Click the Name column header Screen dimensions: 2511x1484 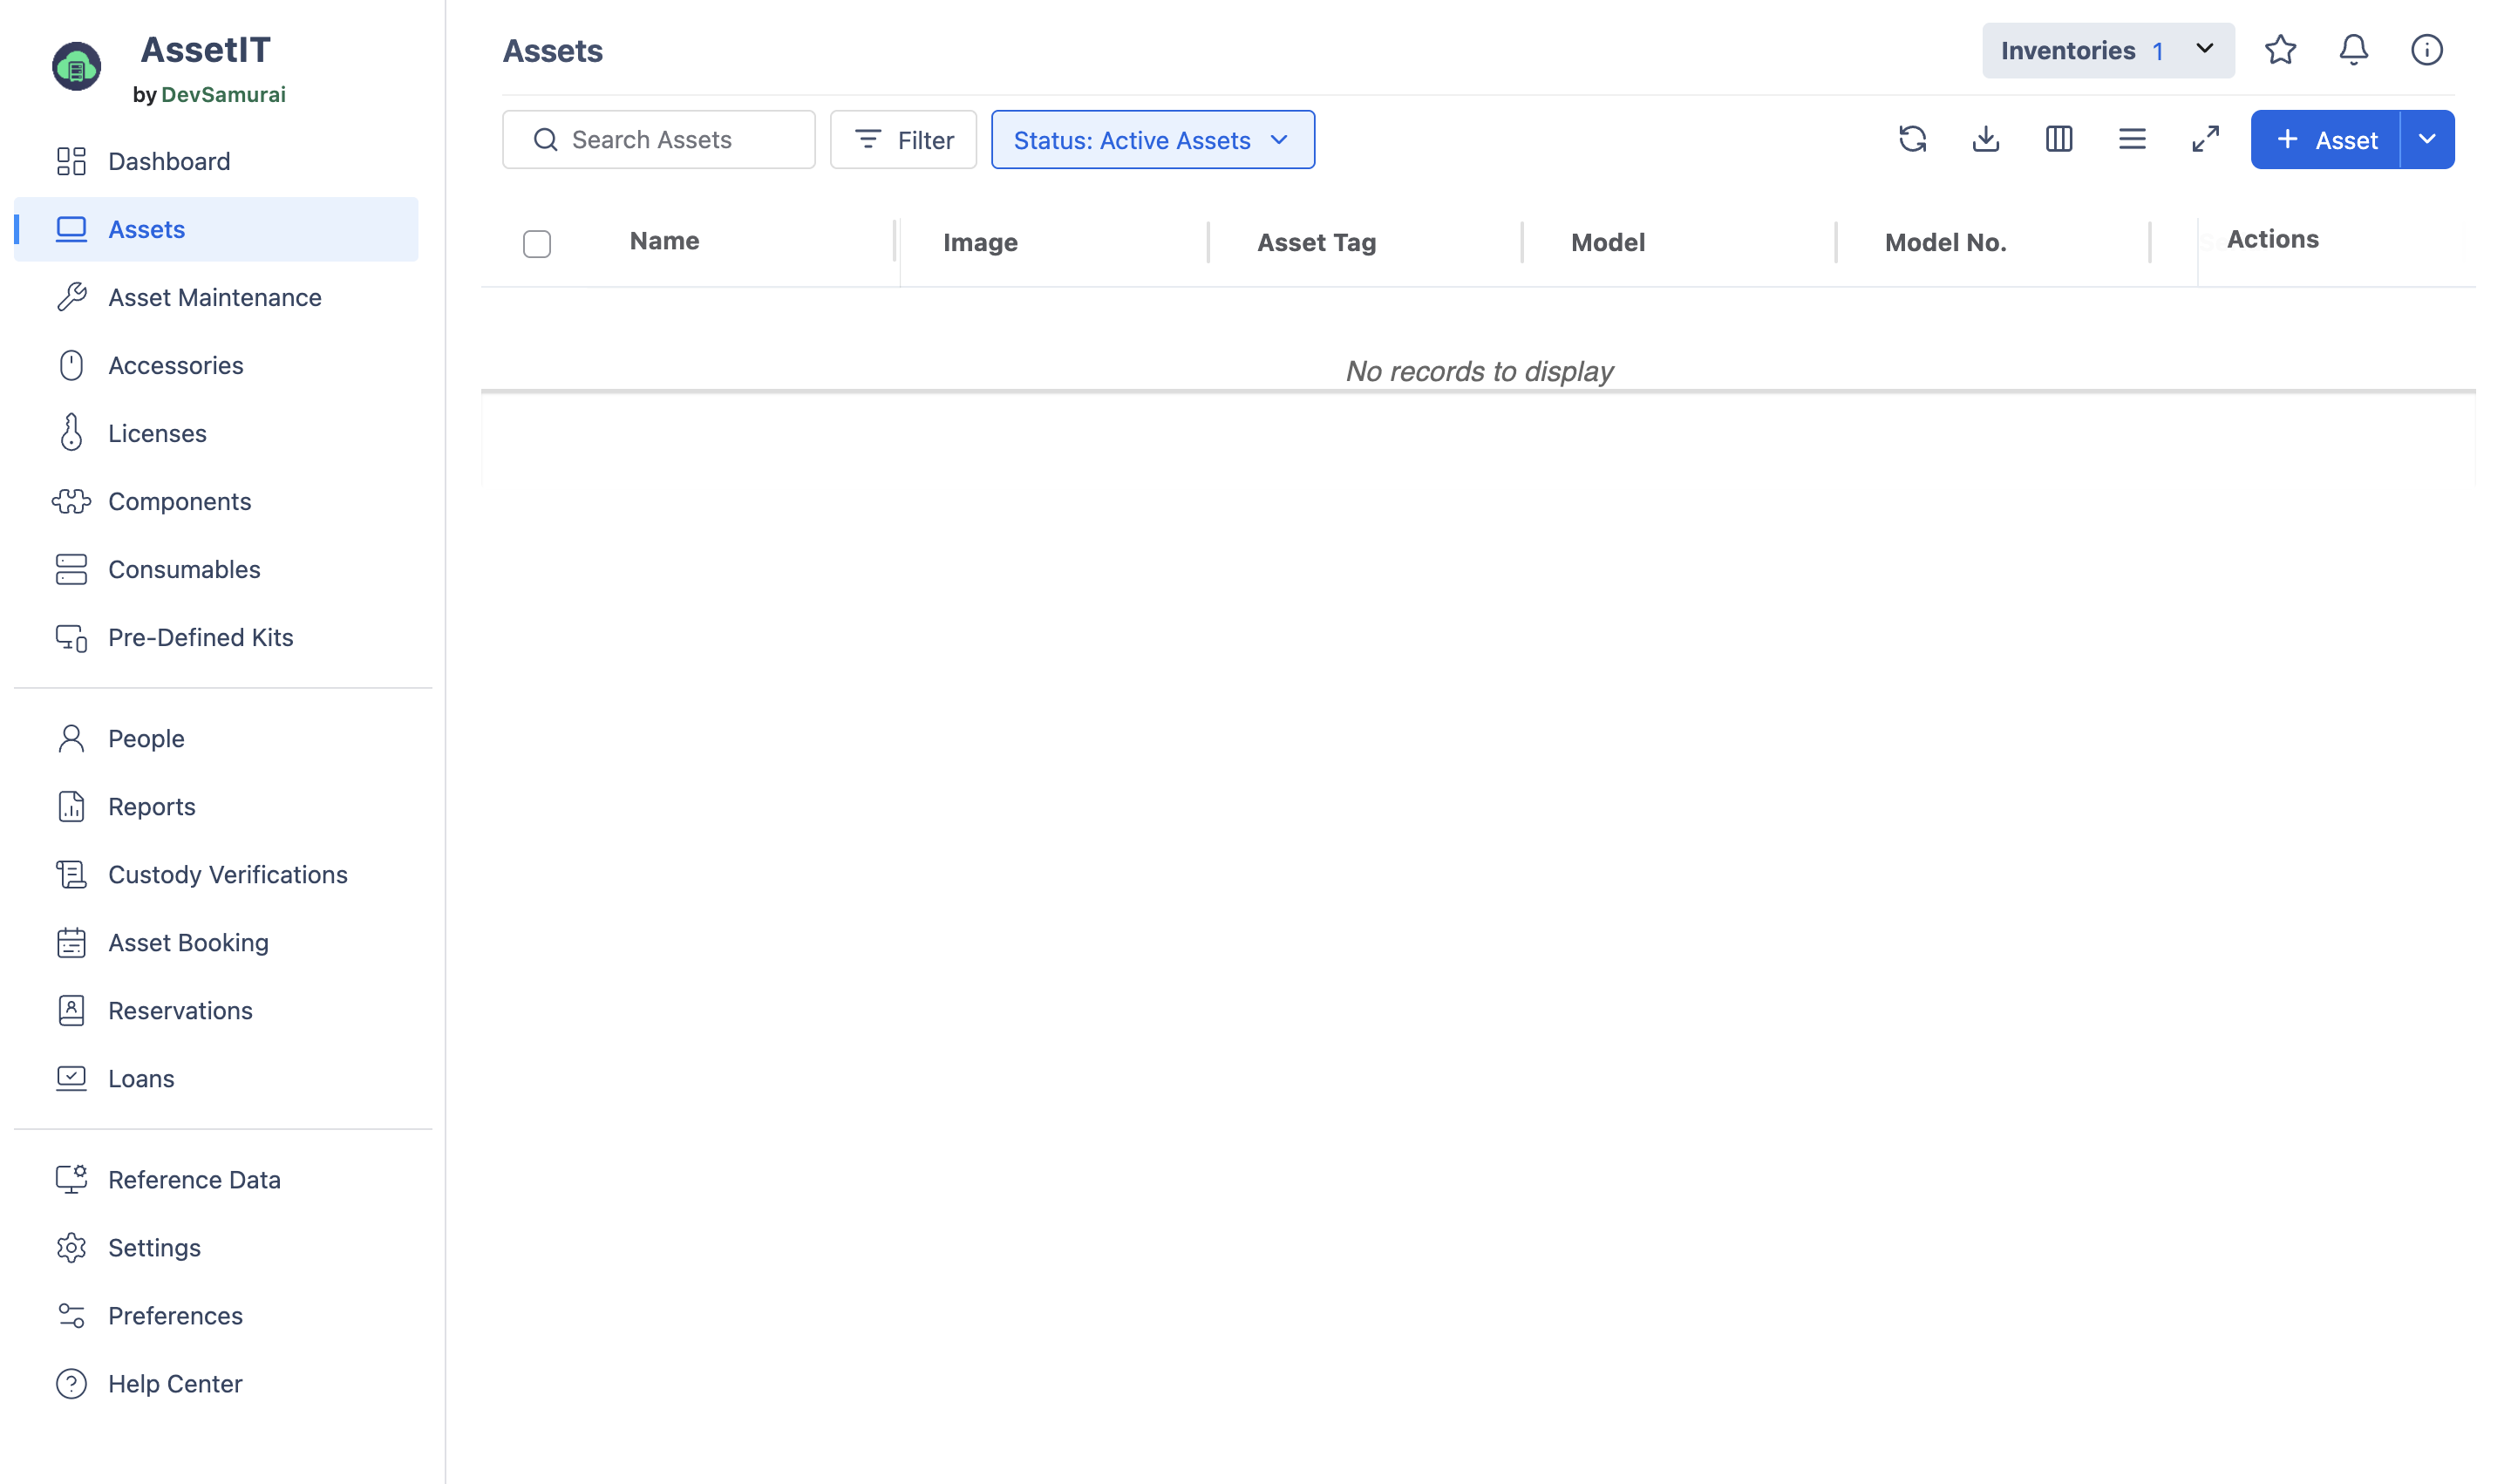(x=664, y=241)
